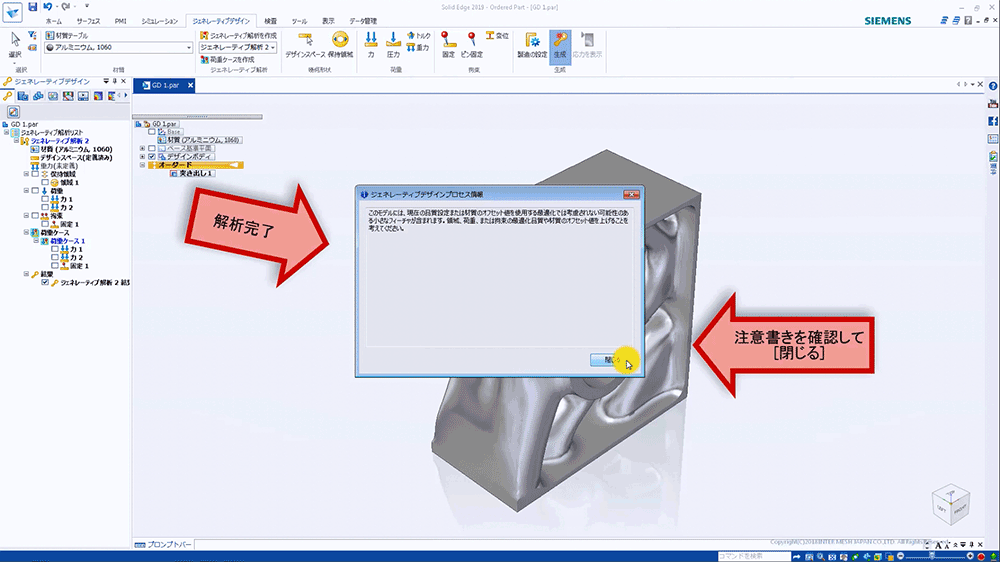Close the process information dialog with X
This screenshot has width=1000, height=562.
click(631, 194)
